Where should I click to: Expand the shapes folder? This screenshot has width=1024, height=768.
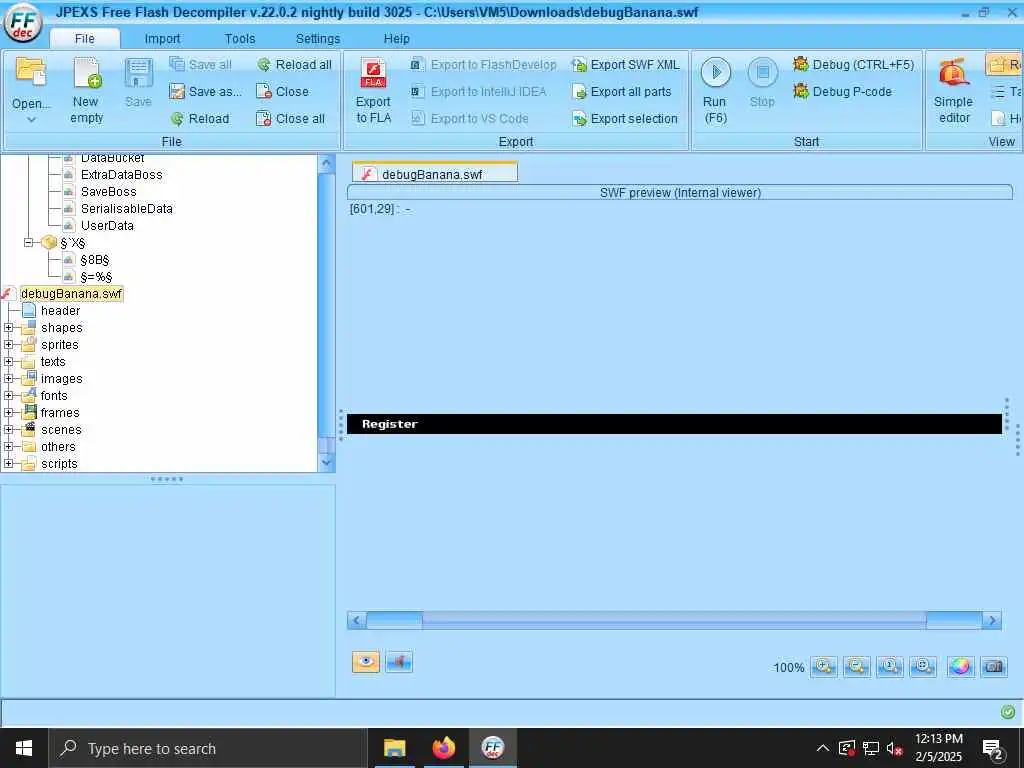(8, 327)
